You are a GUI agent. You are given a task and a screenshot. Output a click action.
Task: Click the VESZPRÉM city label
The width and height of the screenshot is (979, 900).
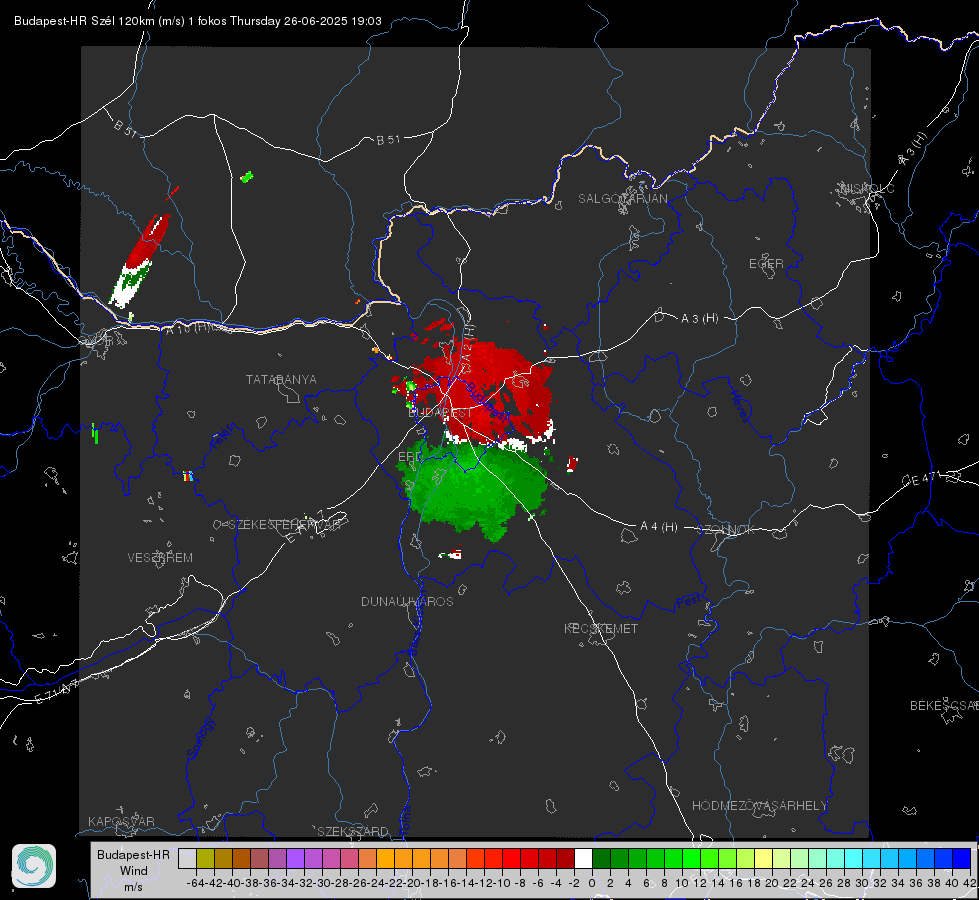pos(160,558)
